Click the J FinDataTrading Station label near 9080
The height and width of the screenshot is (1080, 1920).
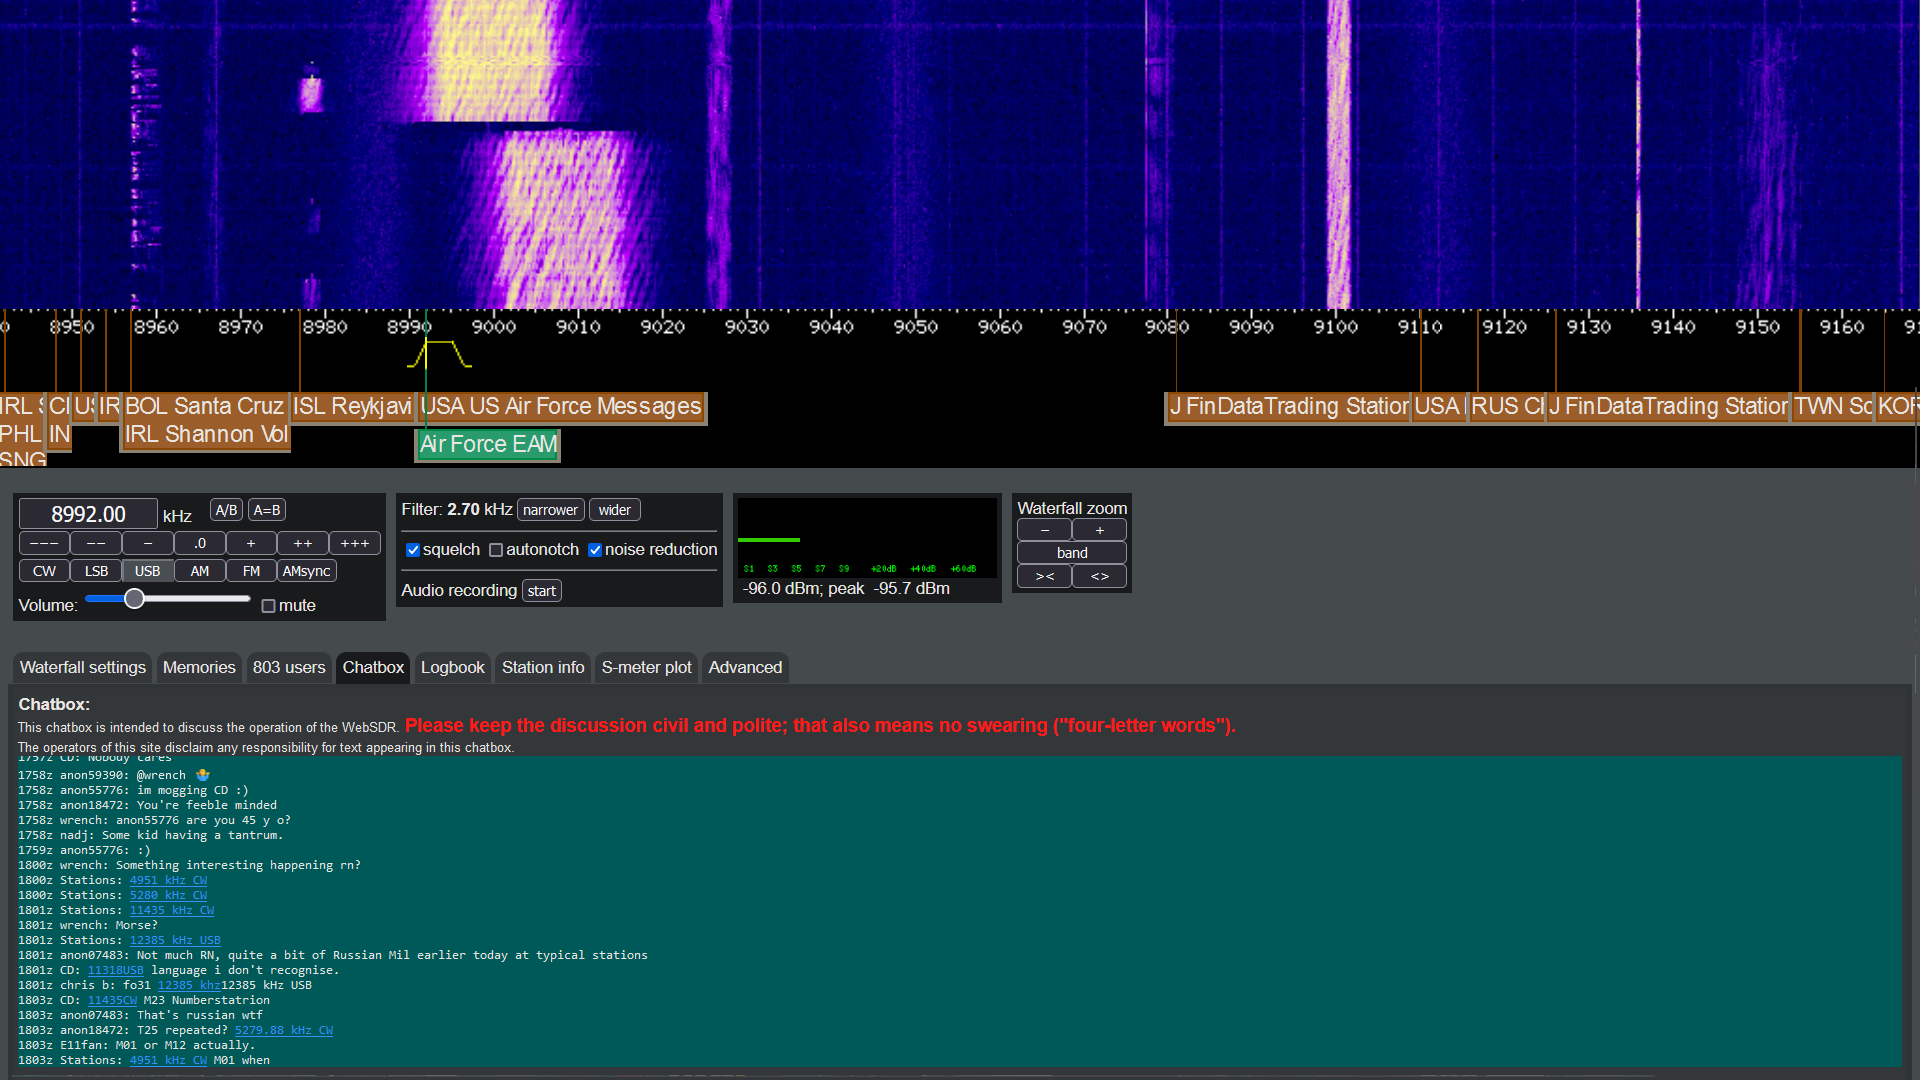[1289, 406]
